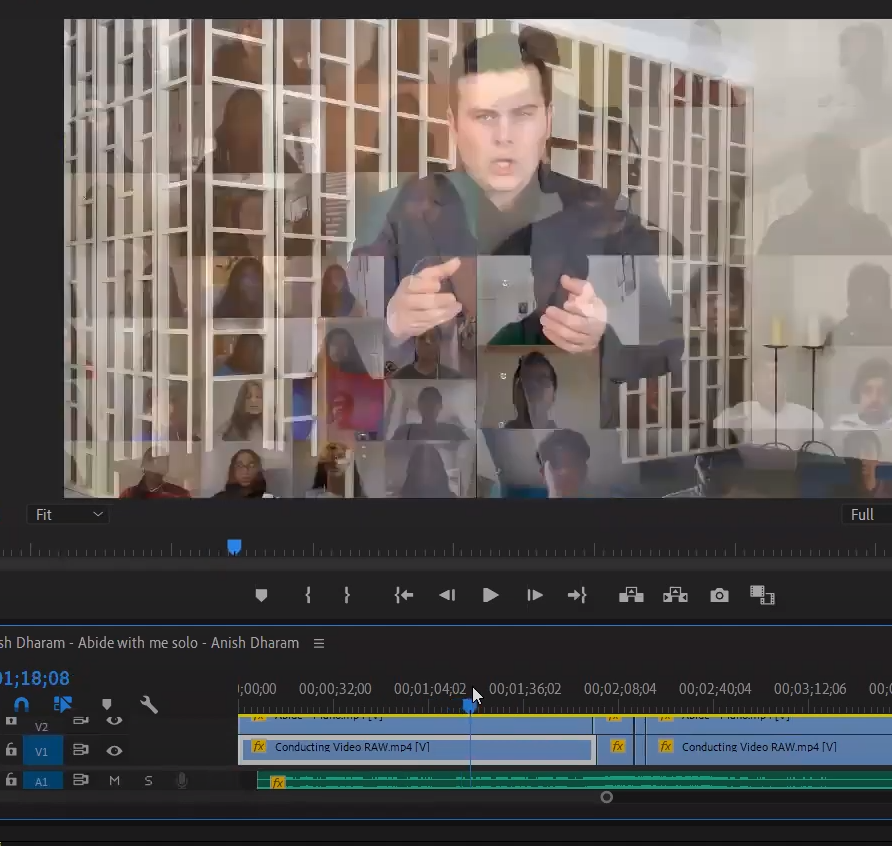The image size is (892, 846).
Task: Toggle A1 track targeting
Action: tap(42, 781)
